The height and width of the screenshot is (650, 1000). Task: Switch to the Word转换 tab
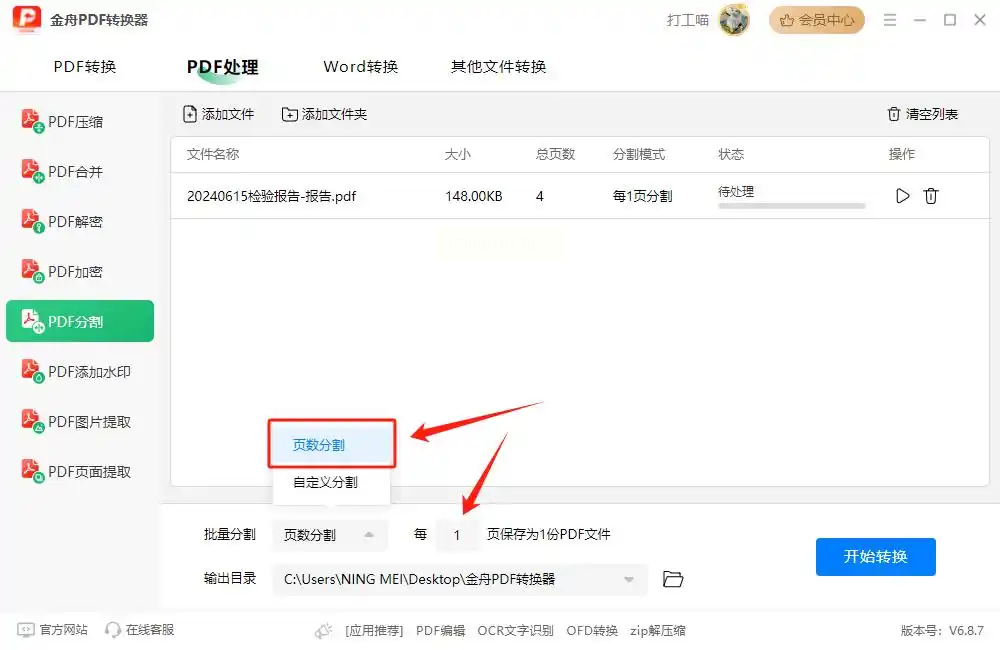360,66
